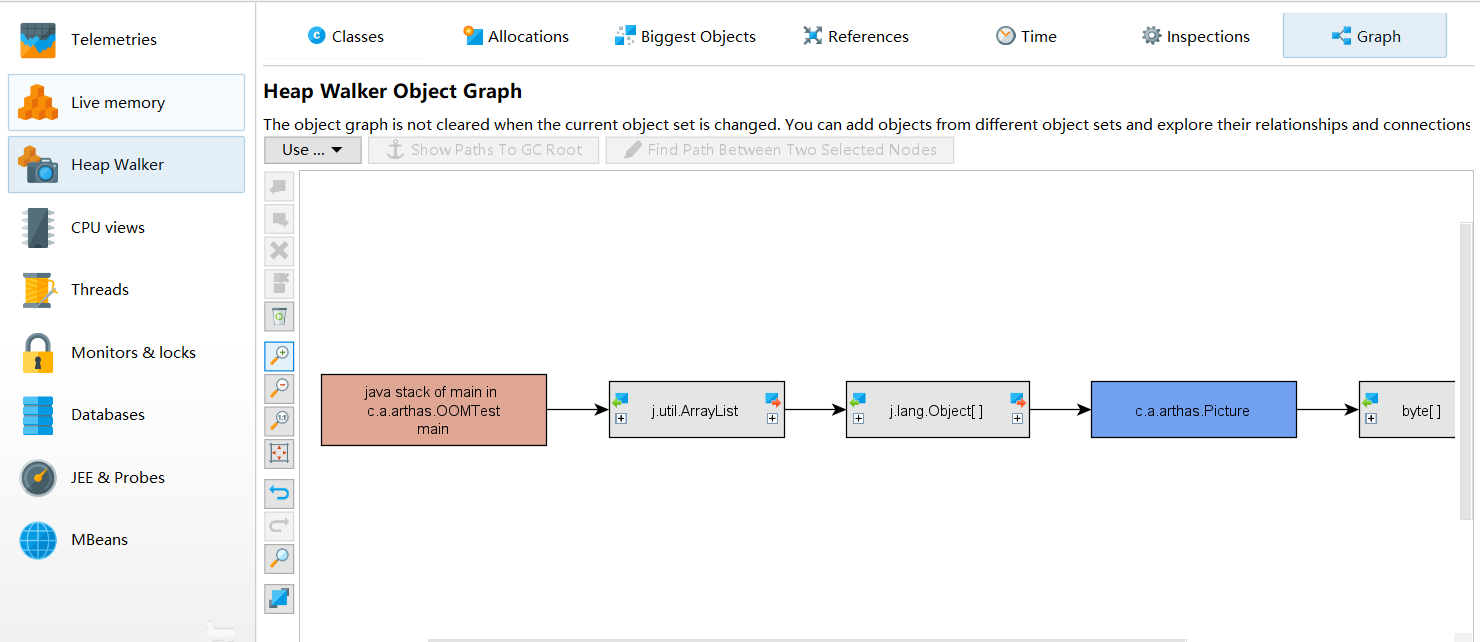1480x642 pixels.
Task: Open the Inspections tab
Action: [1195, 37]
